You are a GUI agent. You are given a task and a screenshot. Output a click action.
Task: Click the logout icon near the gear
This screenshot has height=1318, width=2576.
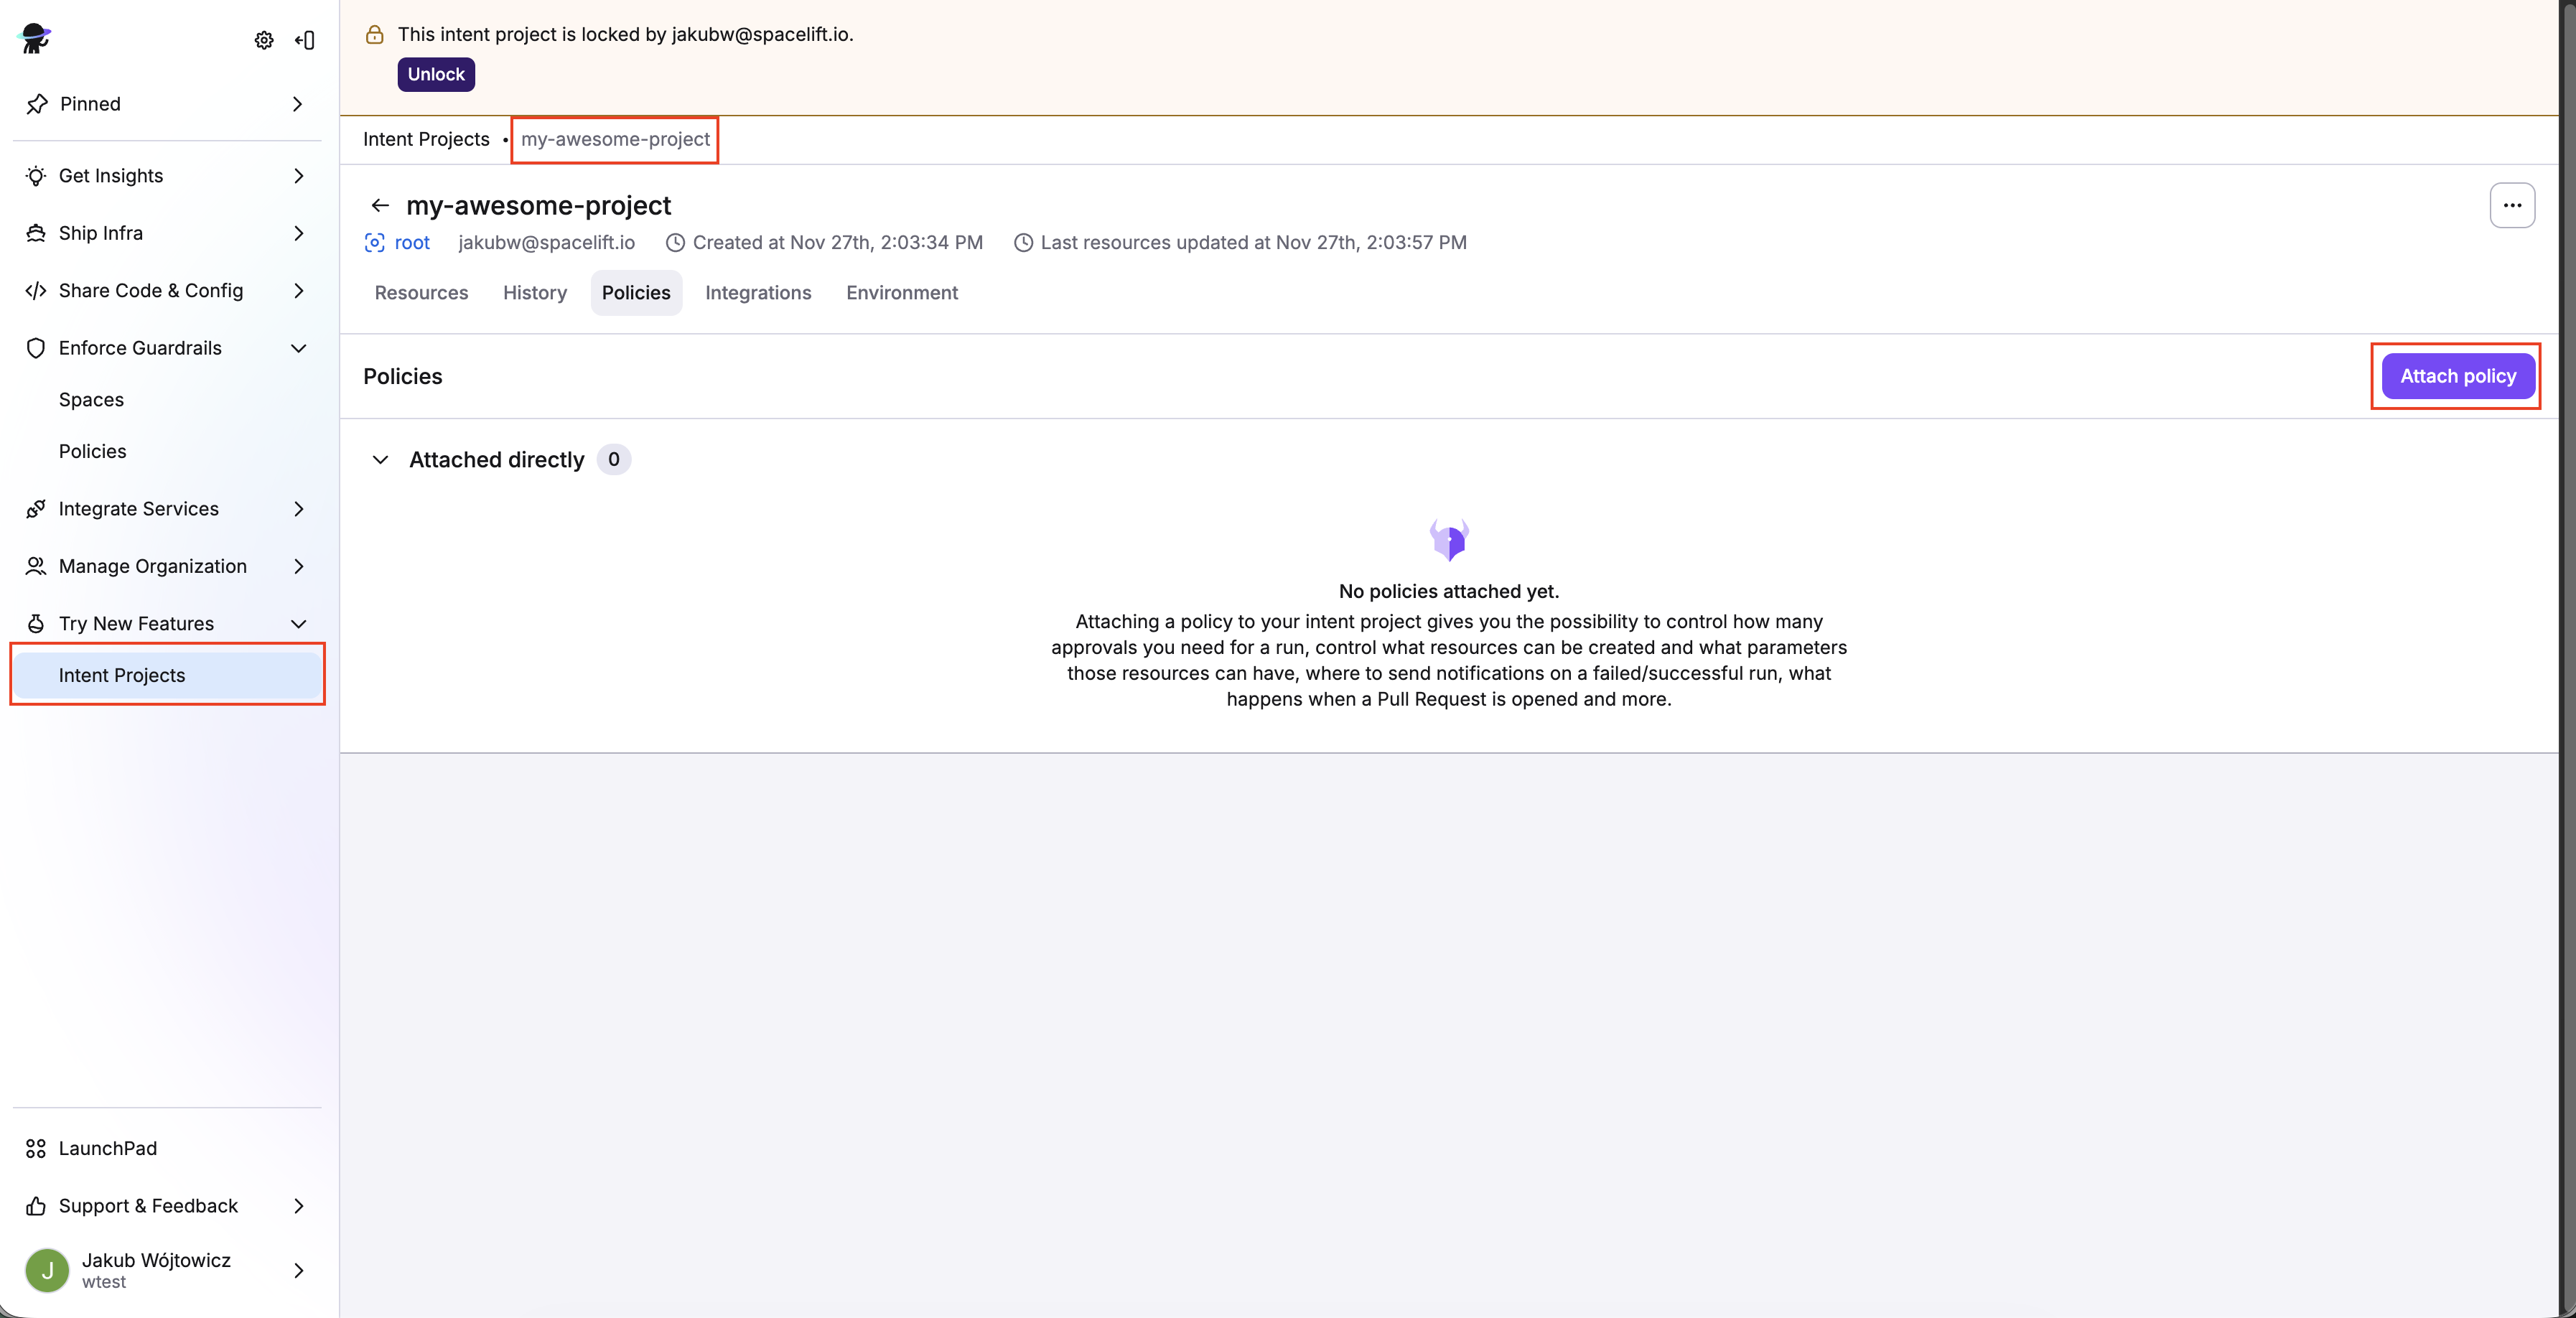click(305, 40)
